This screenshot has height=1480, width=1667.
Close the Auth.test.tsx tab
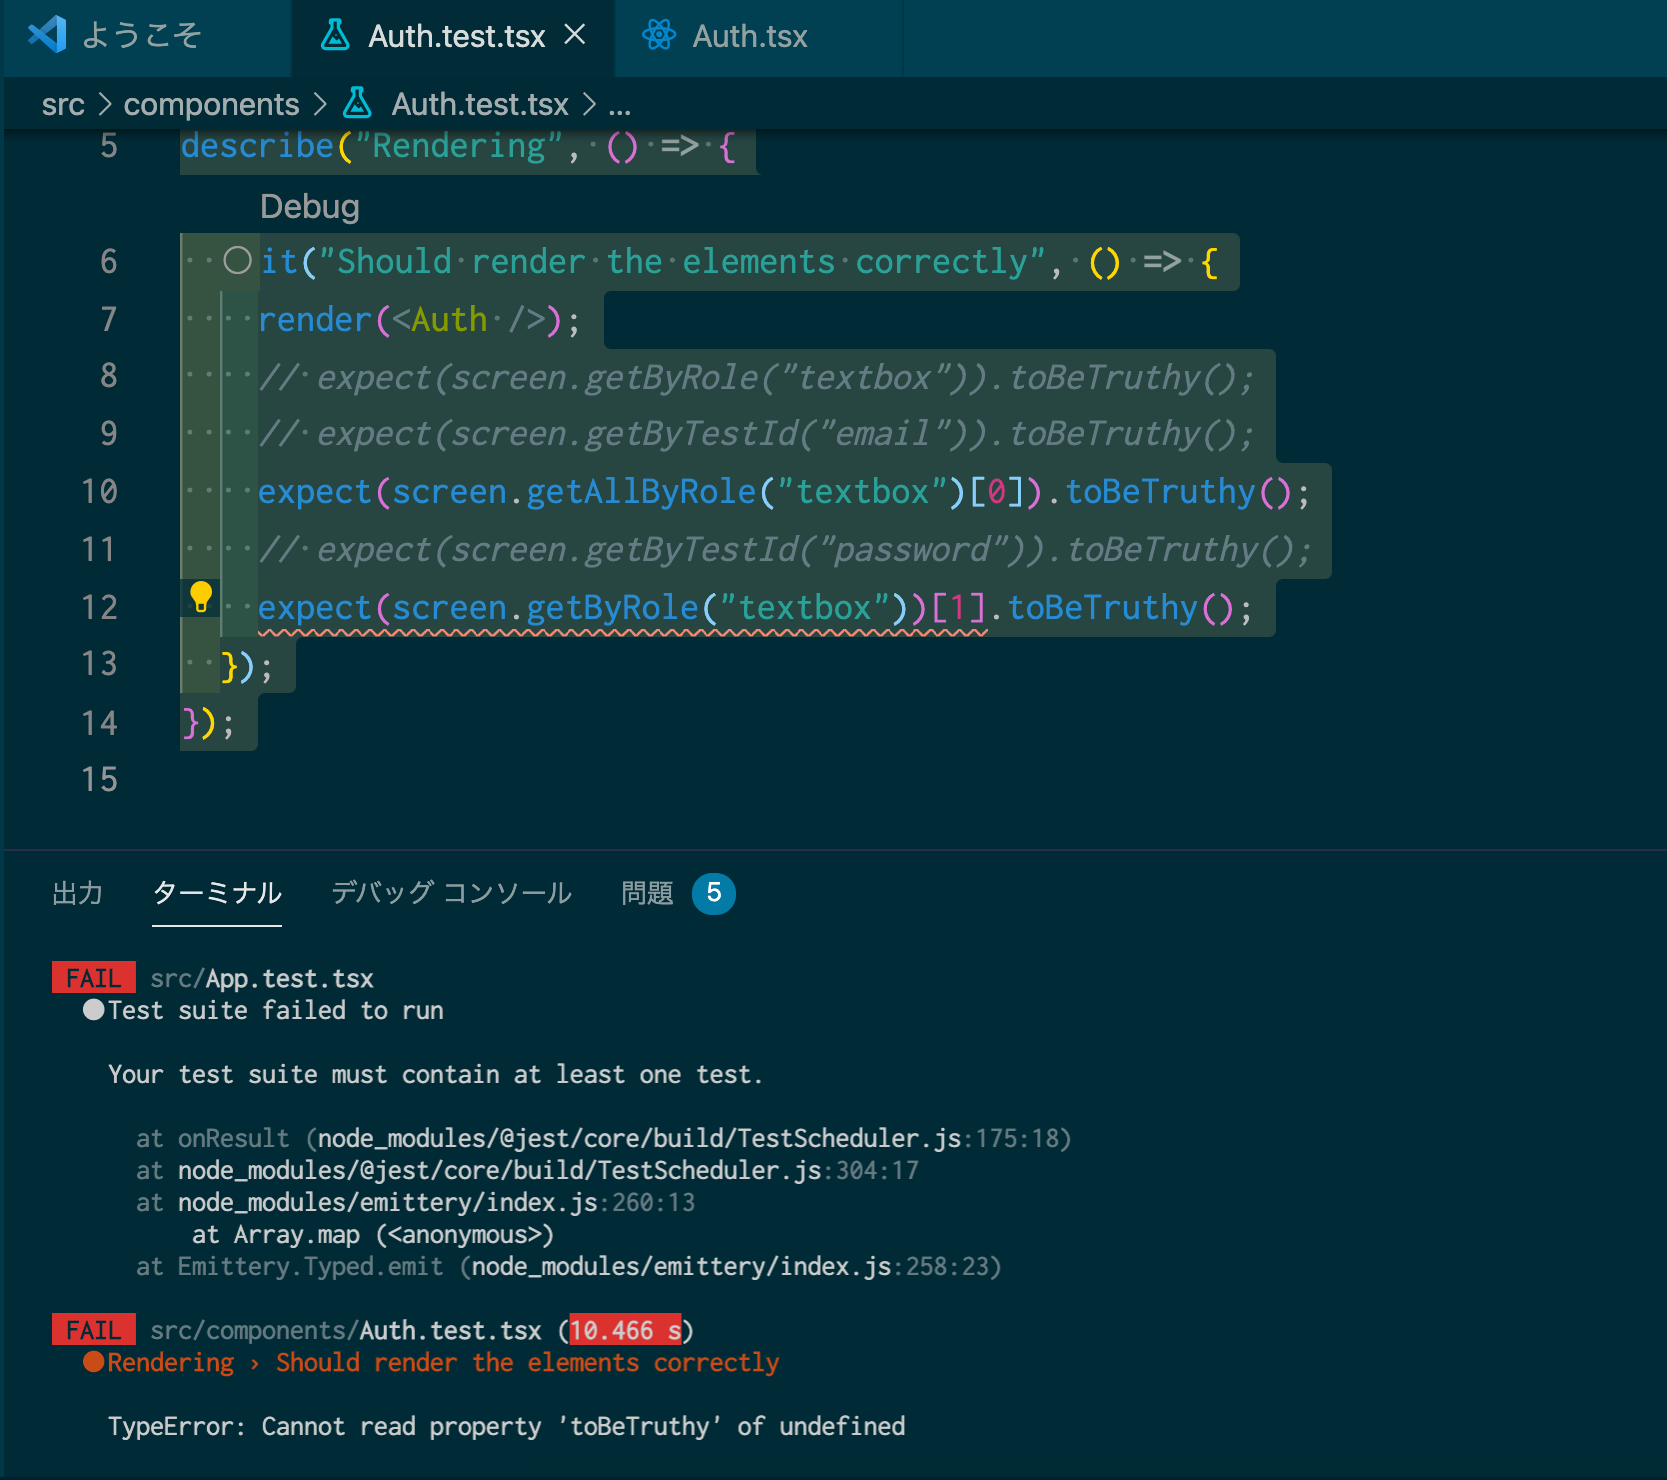[575, 35]
